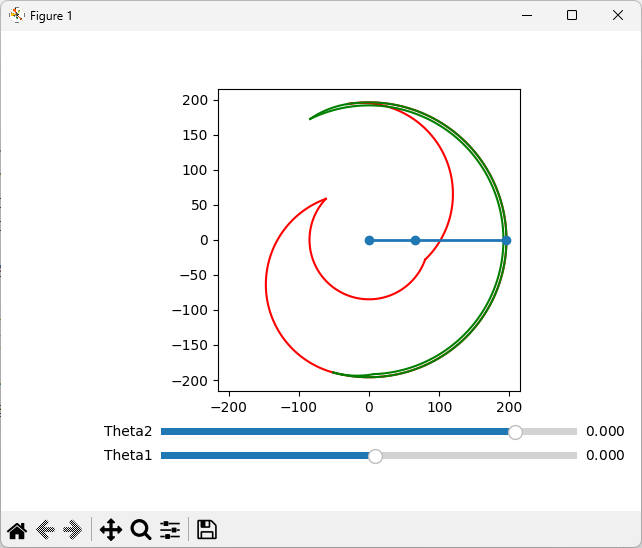Click the Theta1 slider handle
This screenshot has width=642, height=548.
click(375, 456)
